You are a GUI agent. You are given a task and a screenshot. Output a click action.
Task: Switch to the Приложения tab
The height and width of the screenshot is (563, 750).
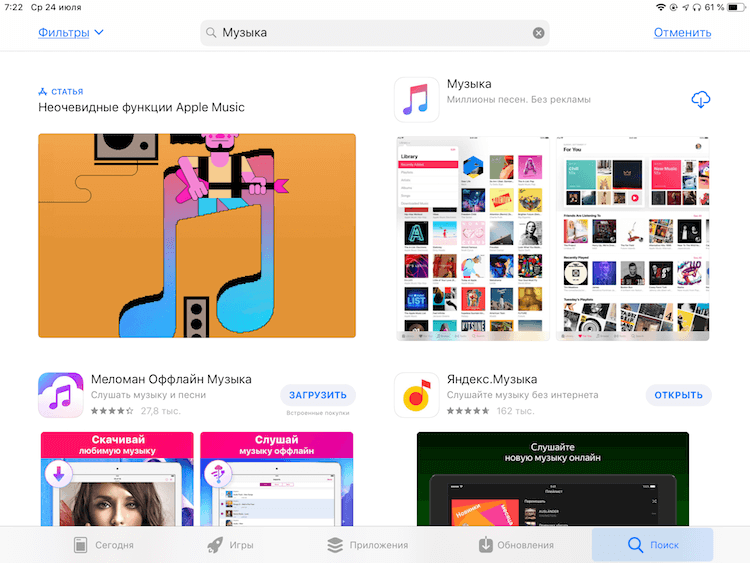(367, 545)
